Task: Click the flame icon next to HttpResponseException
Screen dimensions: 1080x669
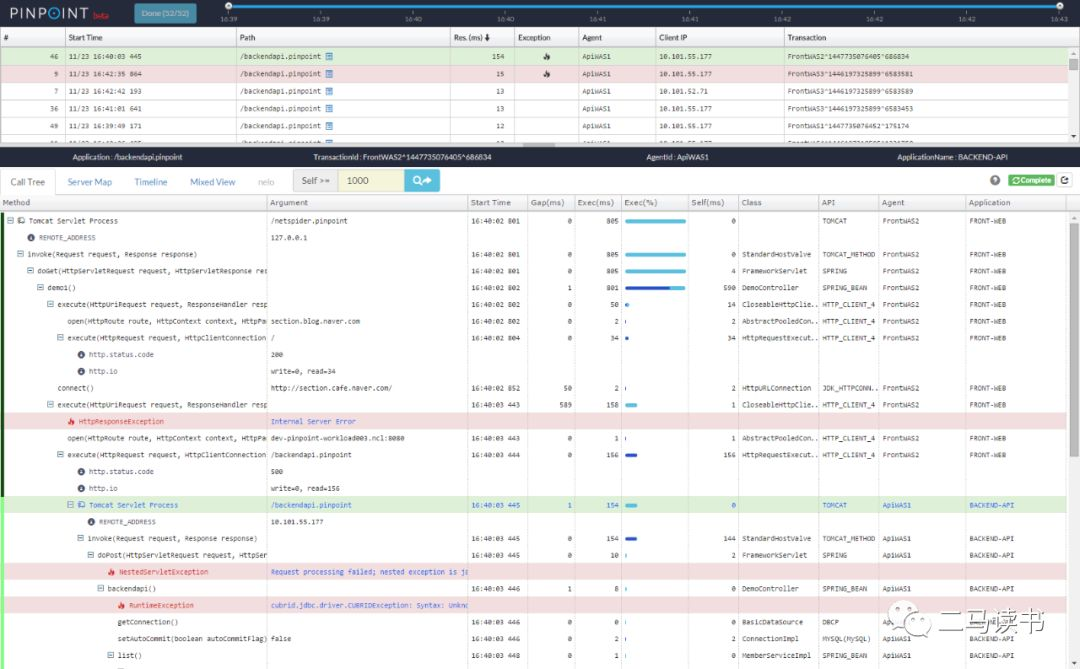Action: [71, 422]
